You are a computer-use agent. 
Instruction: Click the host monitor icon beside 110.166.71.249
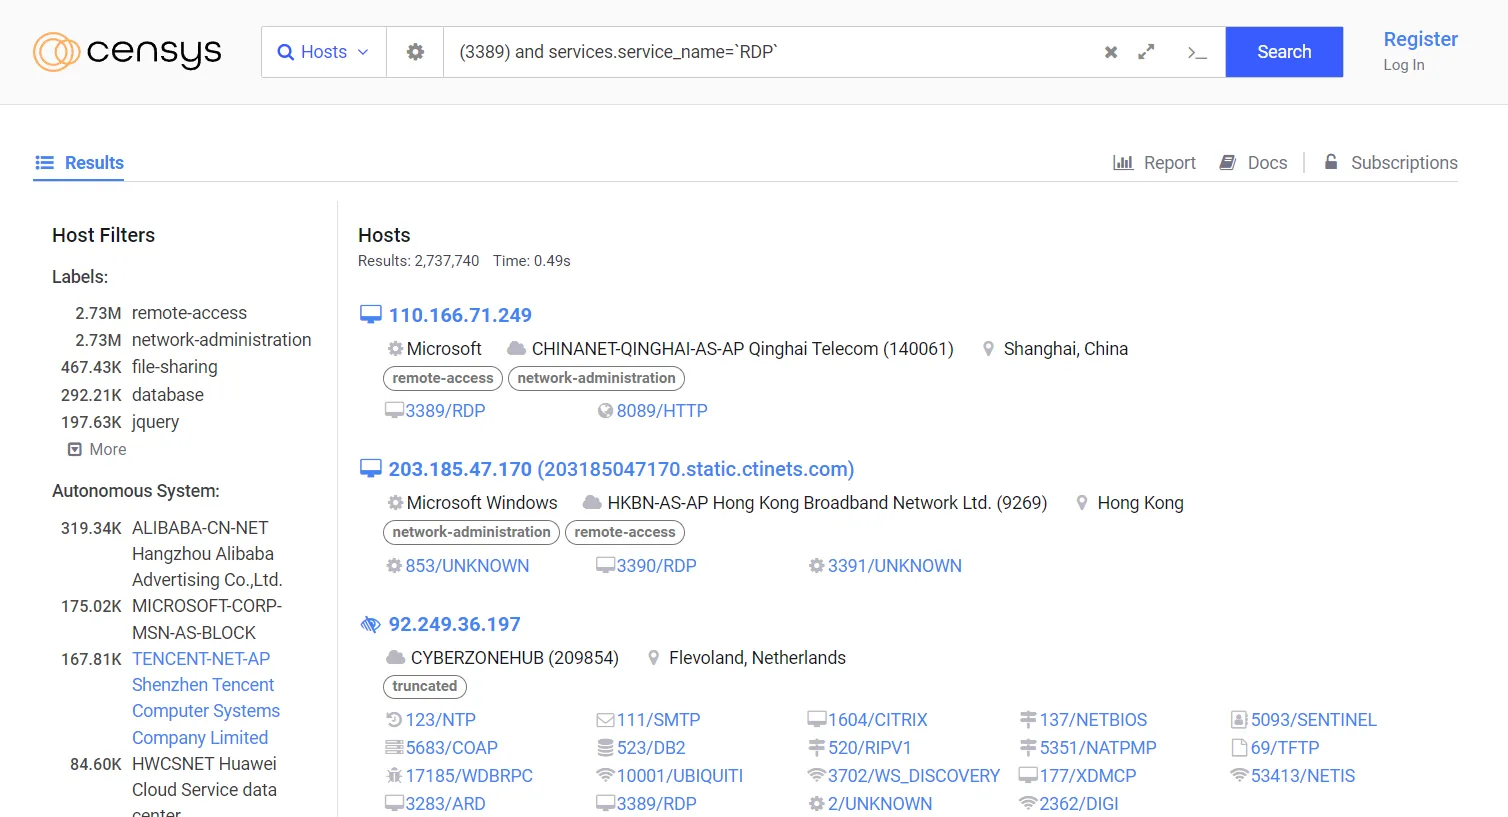370,313
